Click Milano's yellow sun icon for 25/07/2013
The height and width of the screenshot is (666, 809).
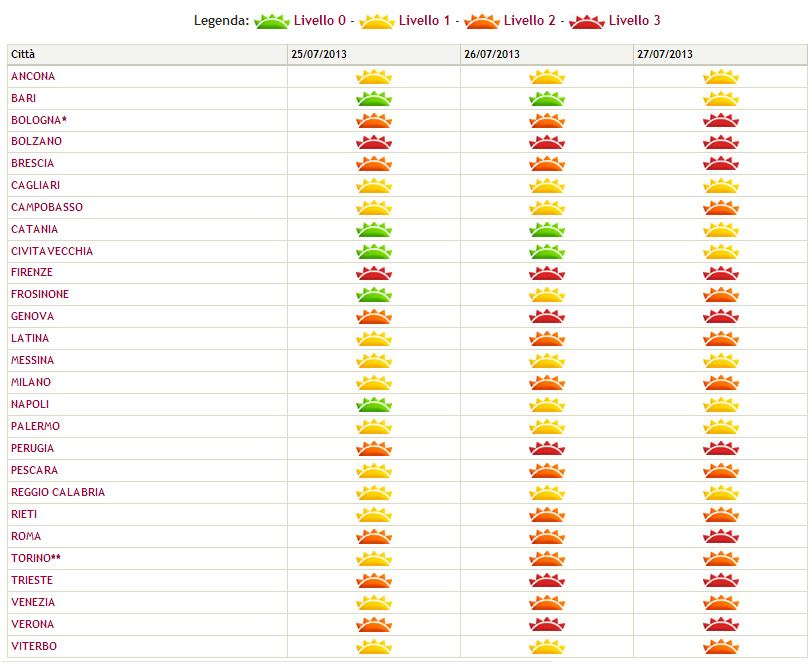point(374,382)
